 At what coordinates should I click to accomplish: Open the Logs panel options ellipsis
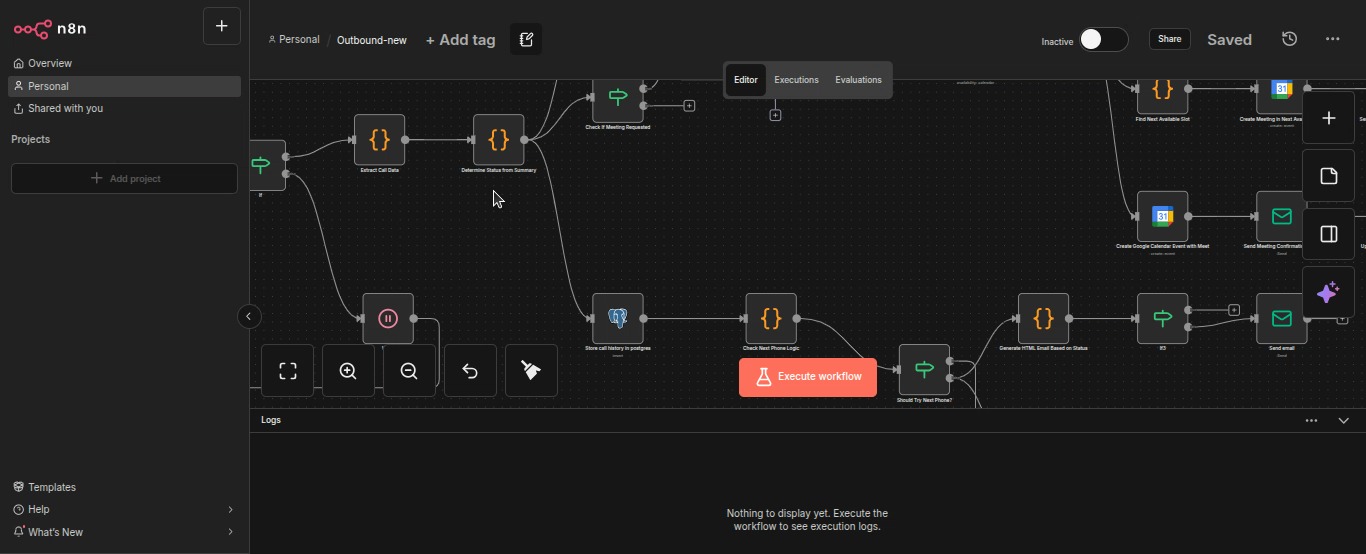tap(1311, 421)
